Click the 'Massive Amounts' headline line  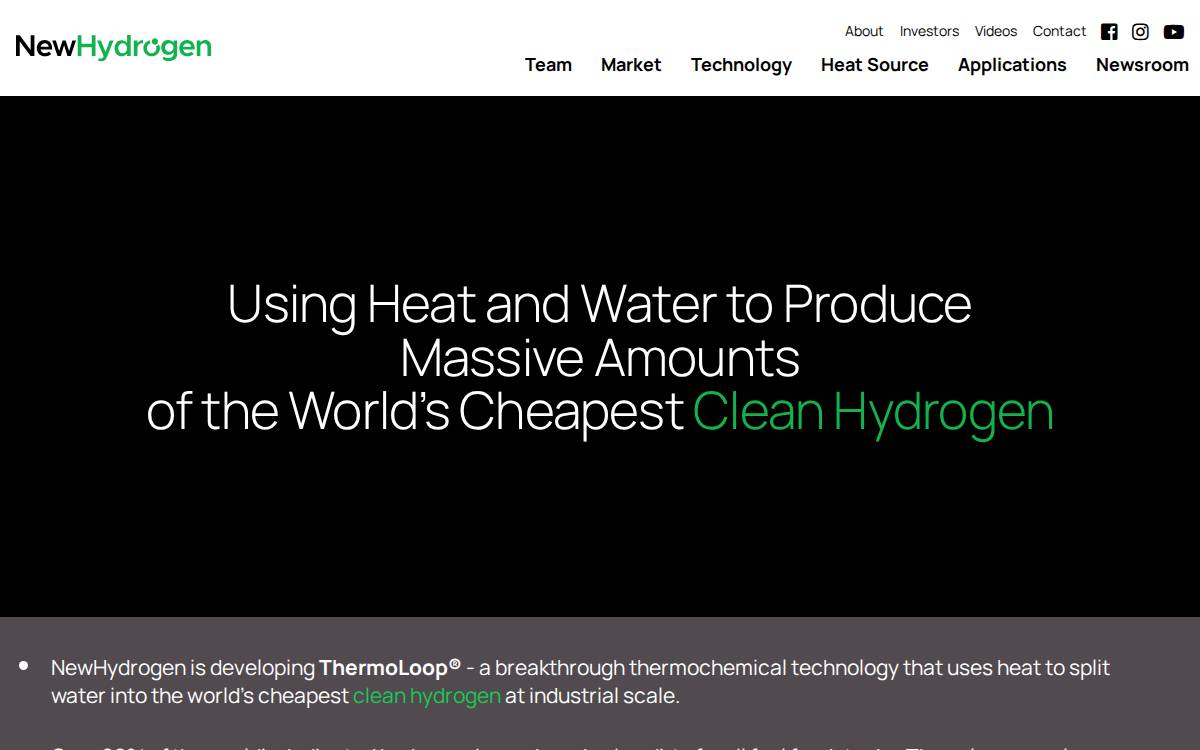600,358
